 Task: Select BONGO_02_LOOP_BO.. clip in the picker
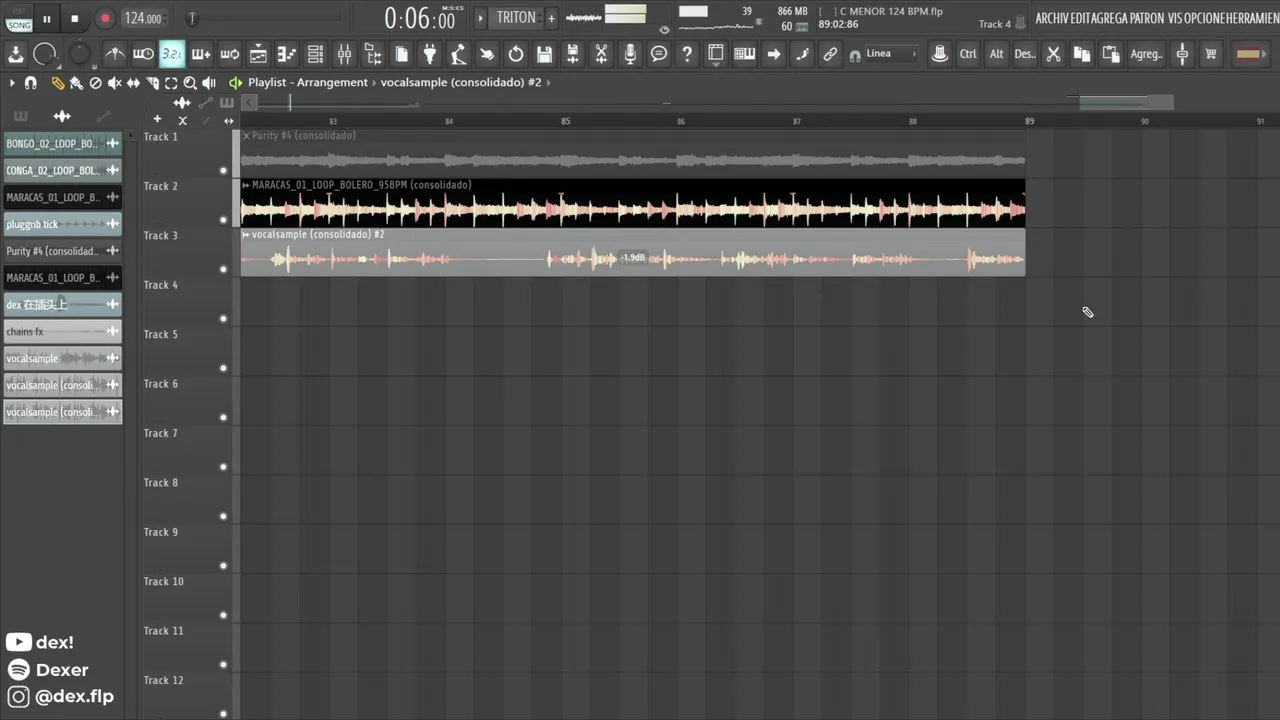coord(62,144)
